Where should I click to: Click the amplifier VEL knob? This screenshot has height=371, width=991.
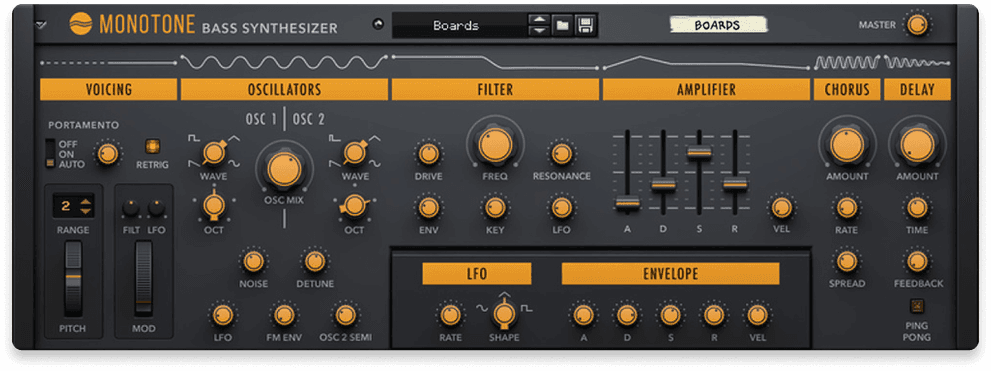point(781,207)
